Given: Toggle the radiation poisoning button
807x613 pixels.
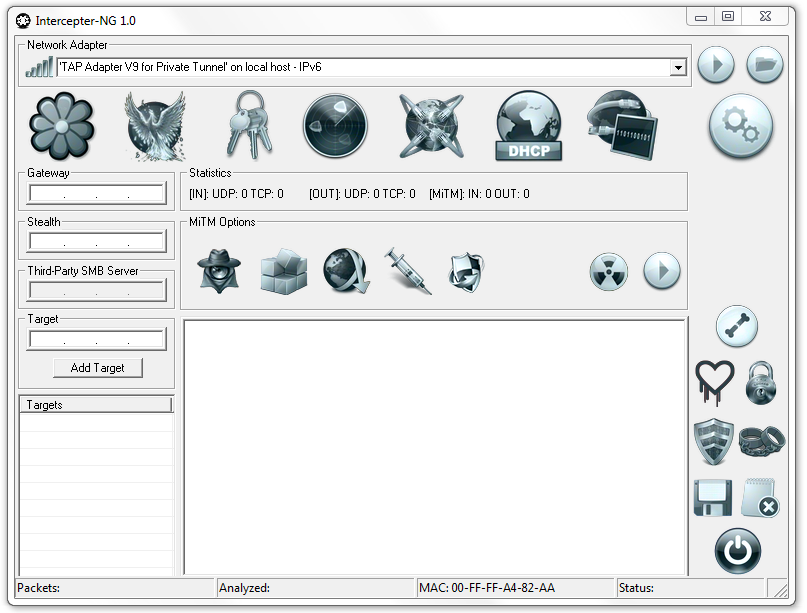Looking at the screenshot, I should 608,271.
